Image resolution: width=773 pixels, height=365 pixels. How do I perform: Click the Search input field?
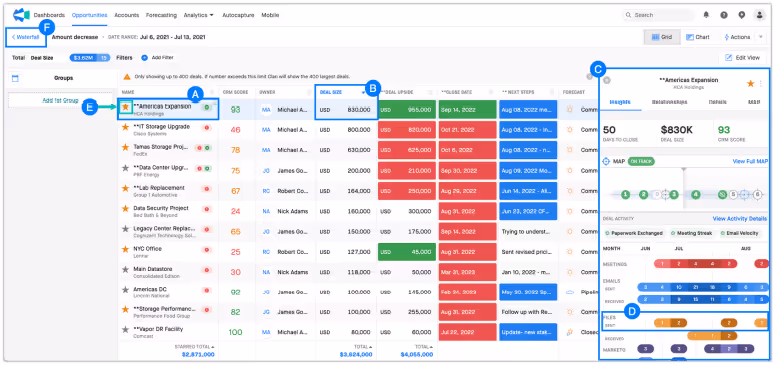(658, 15)
